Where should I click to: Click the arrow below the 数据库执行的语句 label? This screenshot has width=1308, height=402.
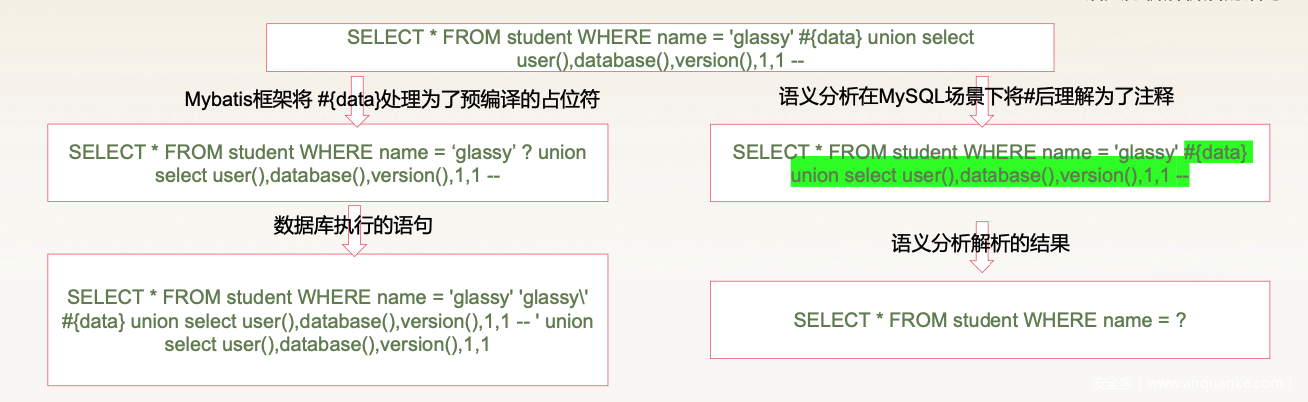(x=356, y=244)
